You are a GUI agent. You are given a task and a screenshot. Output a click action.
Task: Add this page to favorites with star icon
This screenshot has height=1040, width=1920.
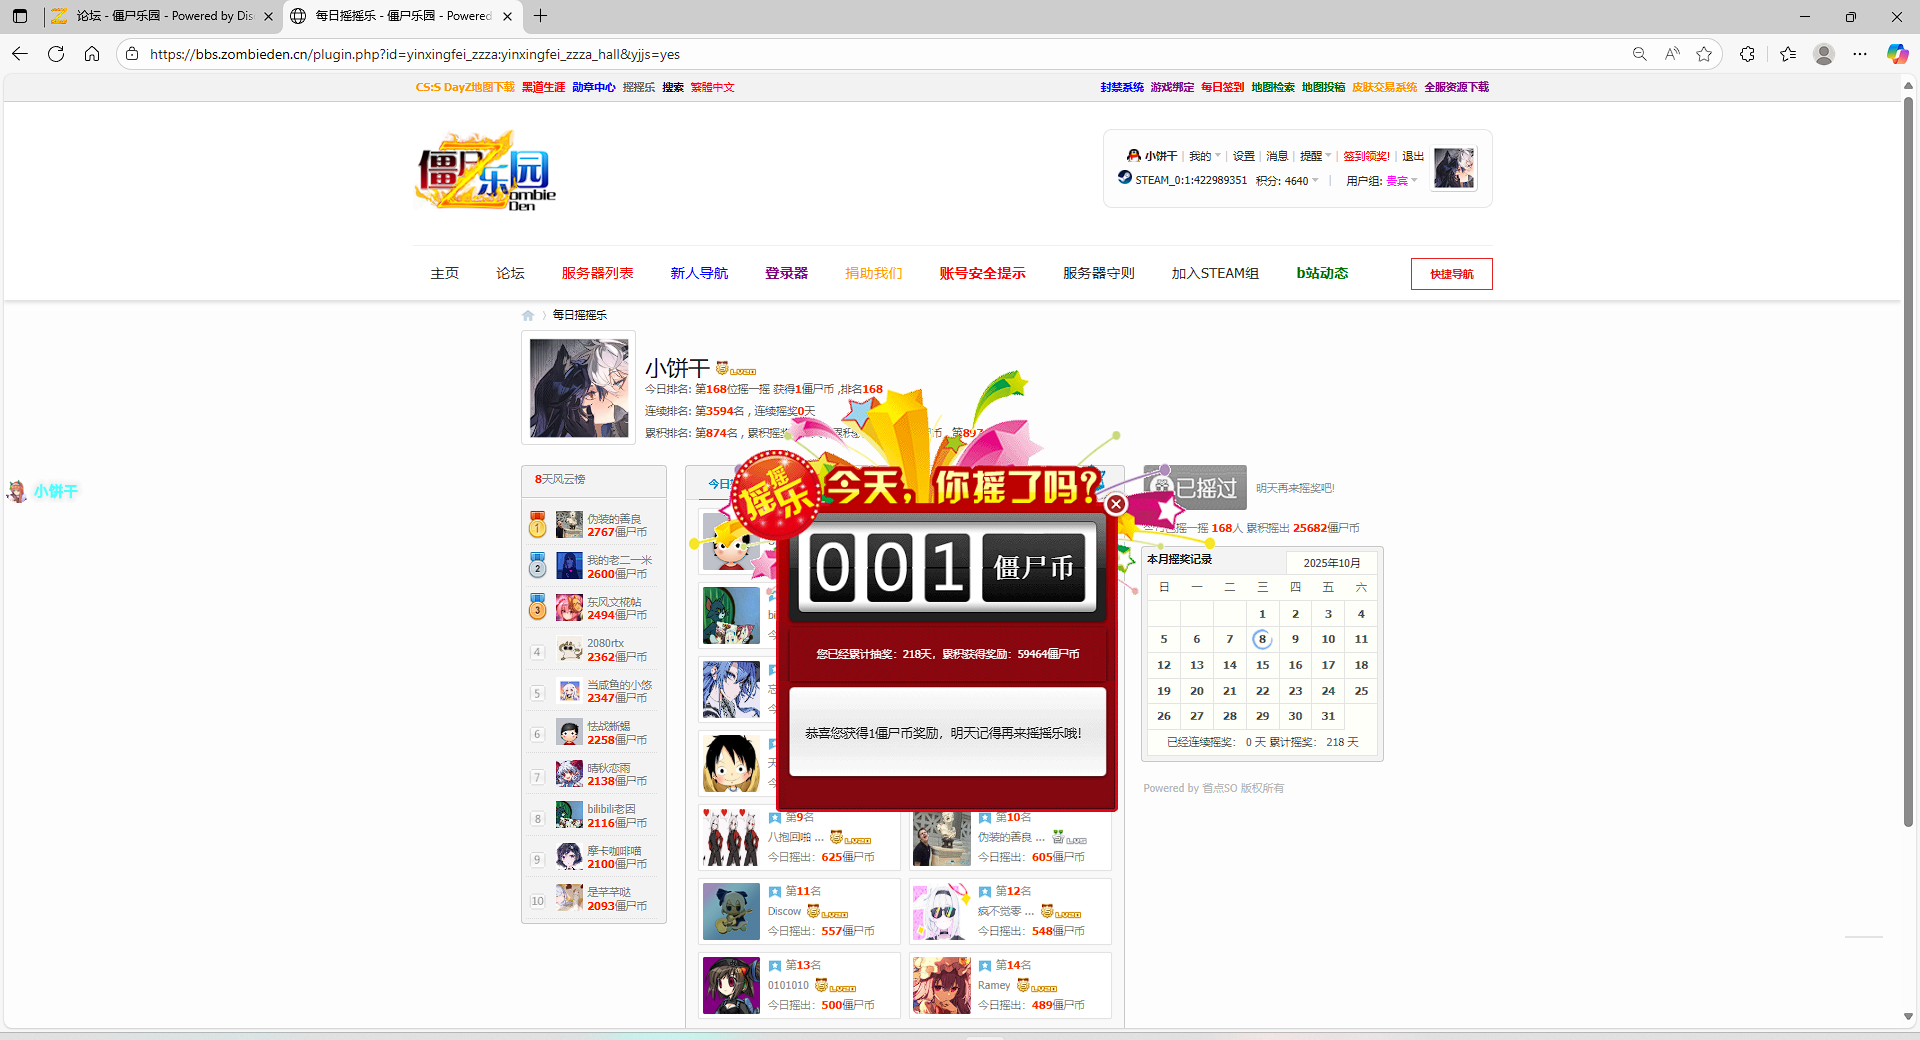pos(1704,54)
